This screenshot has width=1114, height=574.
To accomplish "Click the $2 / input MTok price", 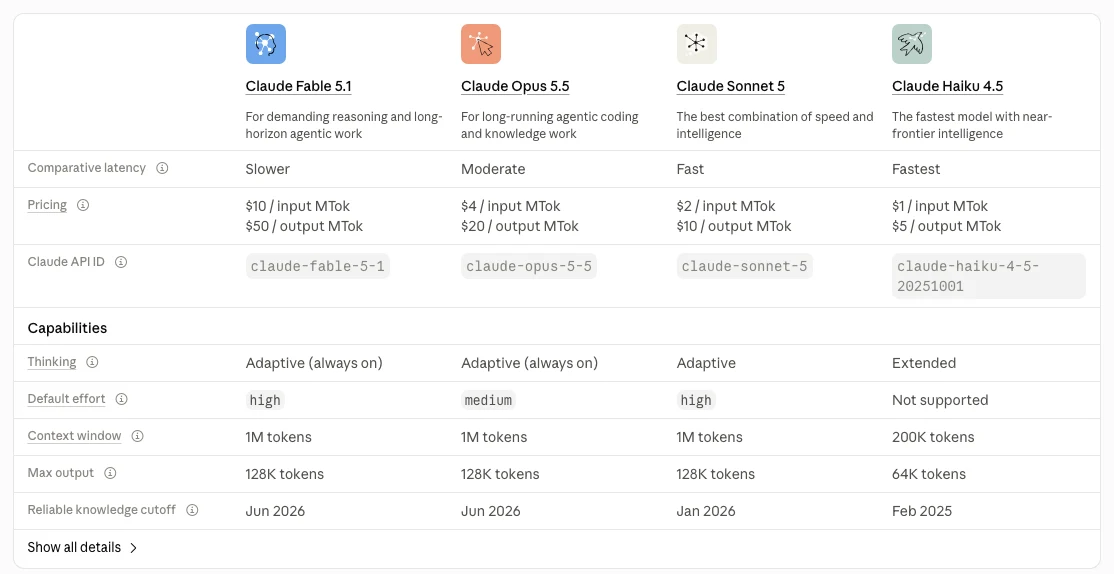I will pyautogui.click(x=725, y=206).
